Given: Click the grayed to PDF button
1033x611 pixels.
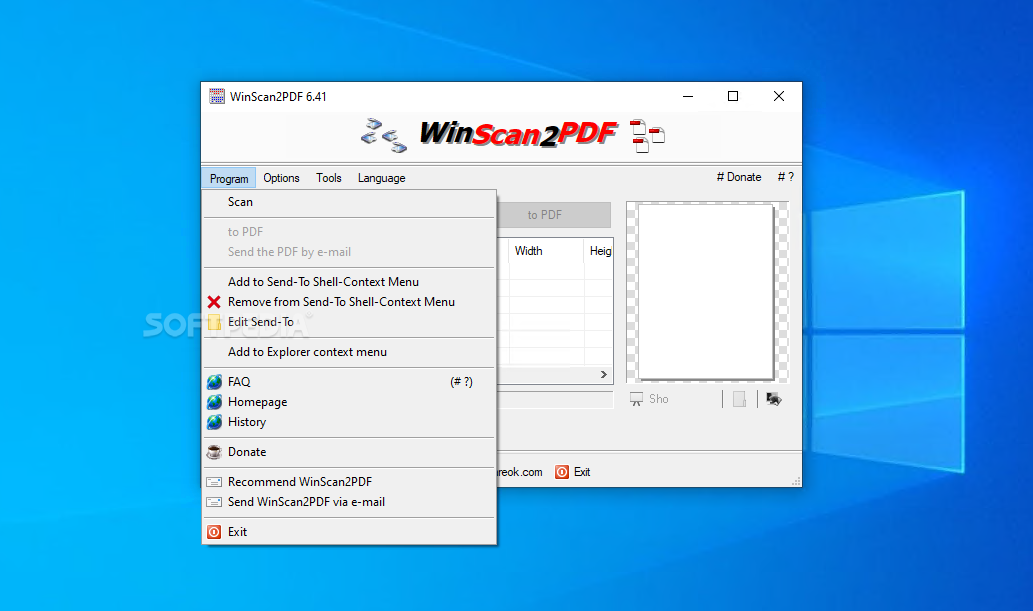Looking at the screenshot, I should (x=553, y=215).
